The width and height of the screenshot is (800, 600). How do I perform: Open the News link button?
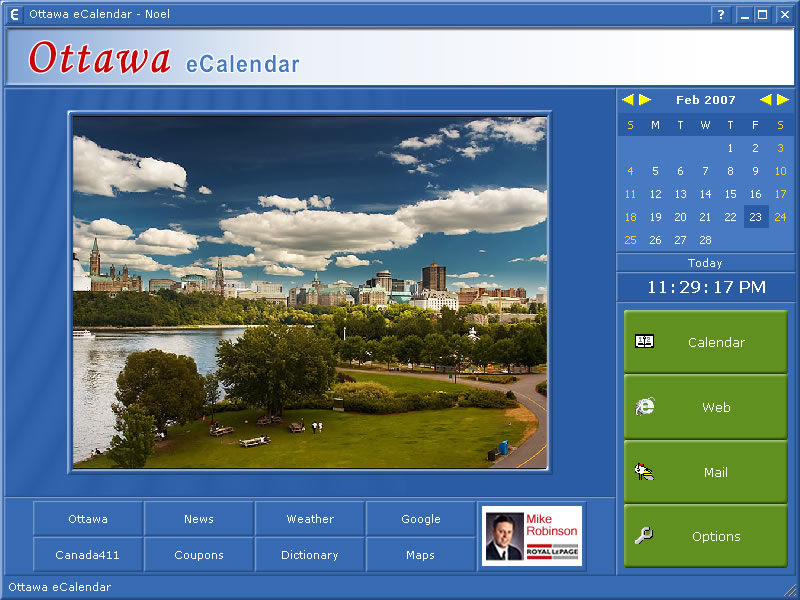pos(199,519)
